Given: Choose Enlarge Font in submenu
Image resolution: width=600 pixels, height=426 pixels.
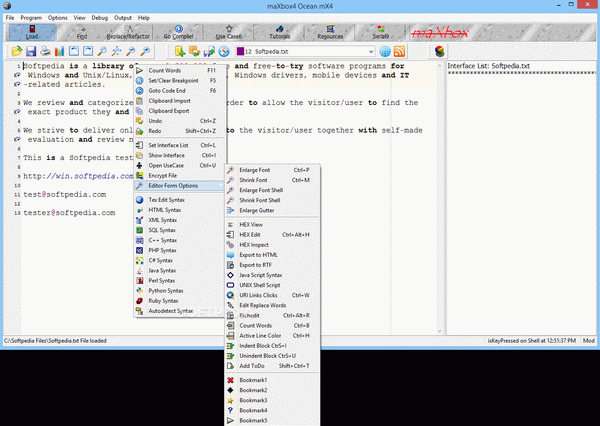Looking at the screenshot, I should pos(272,170).
